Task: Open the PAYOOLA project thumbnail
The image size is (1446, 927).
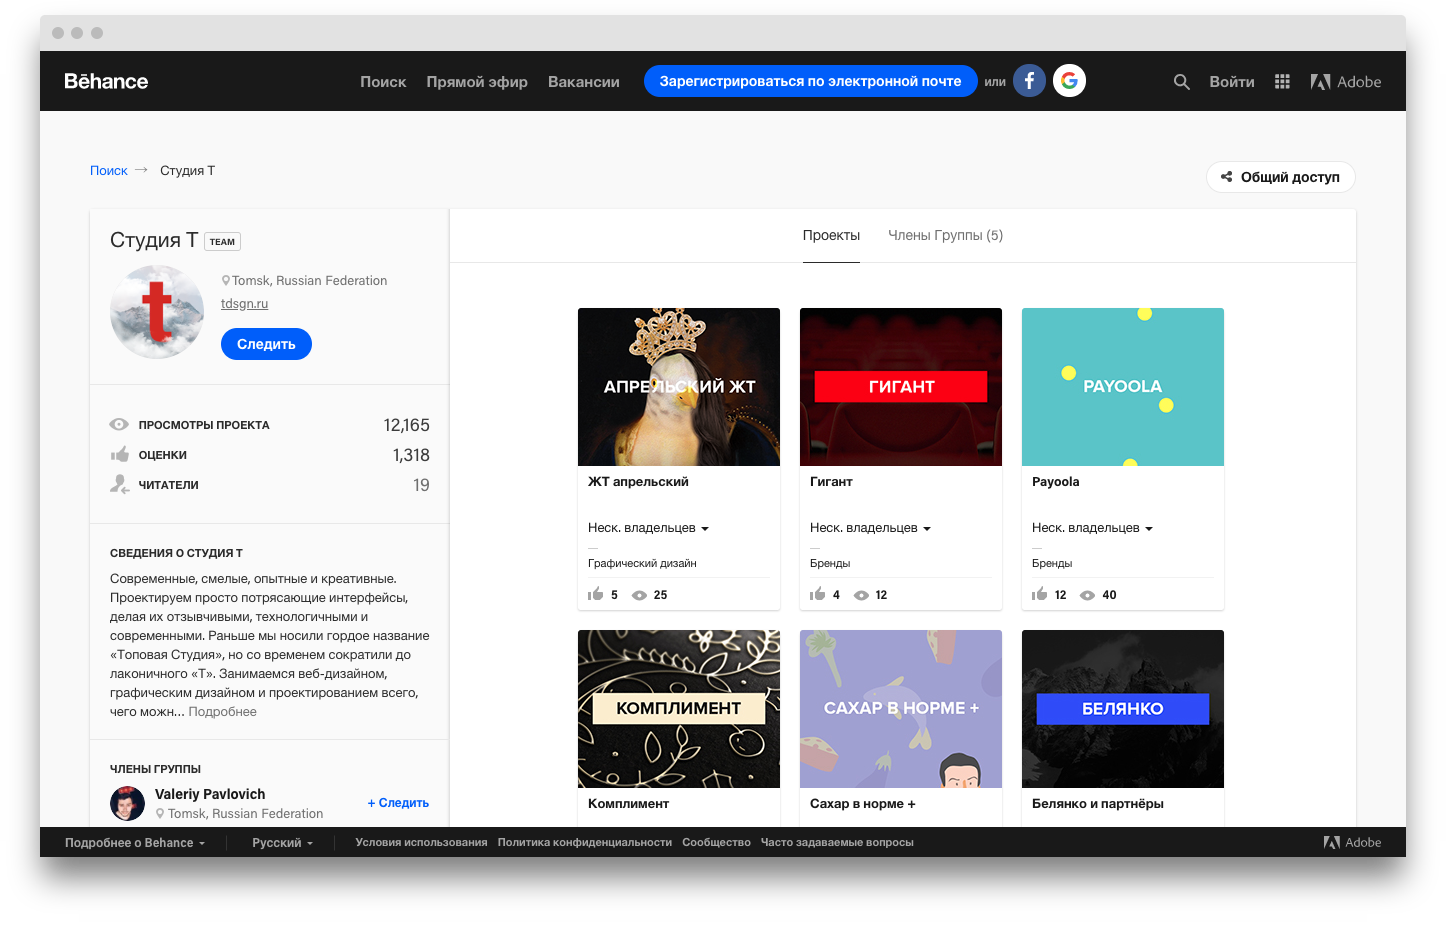Action: pyautogui.click(x=1123, y=387)
